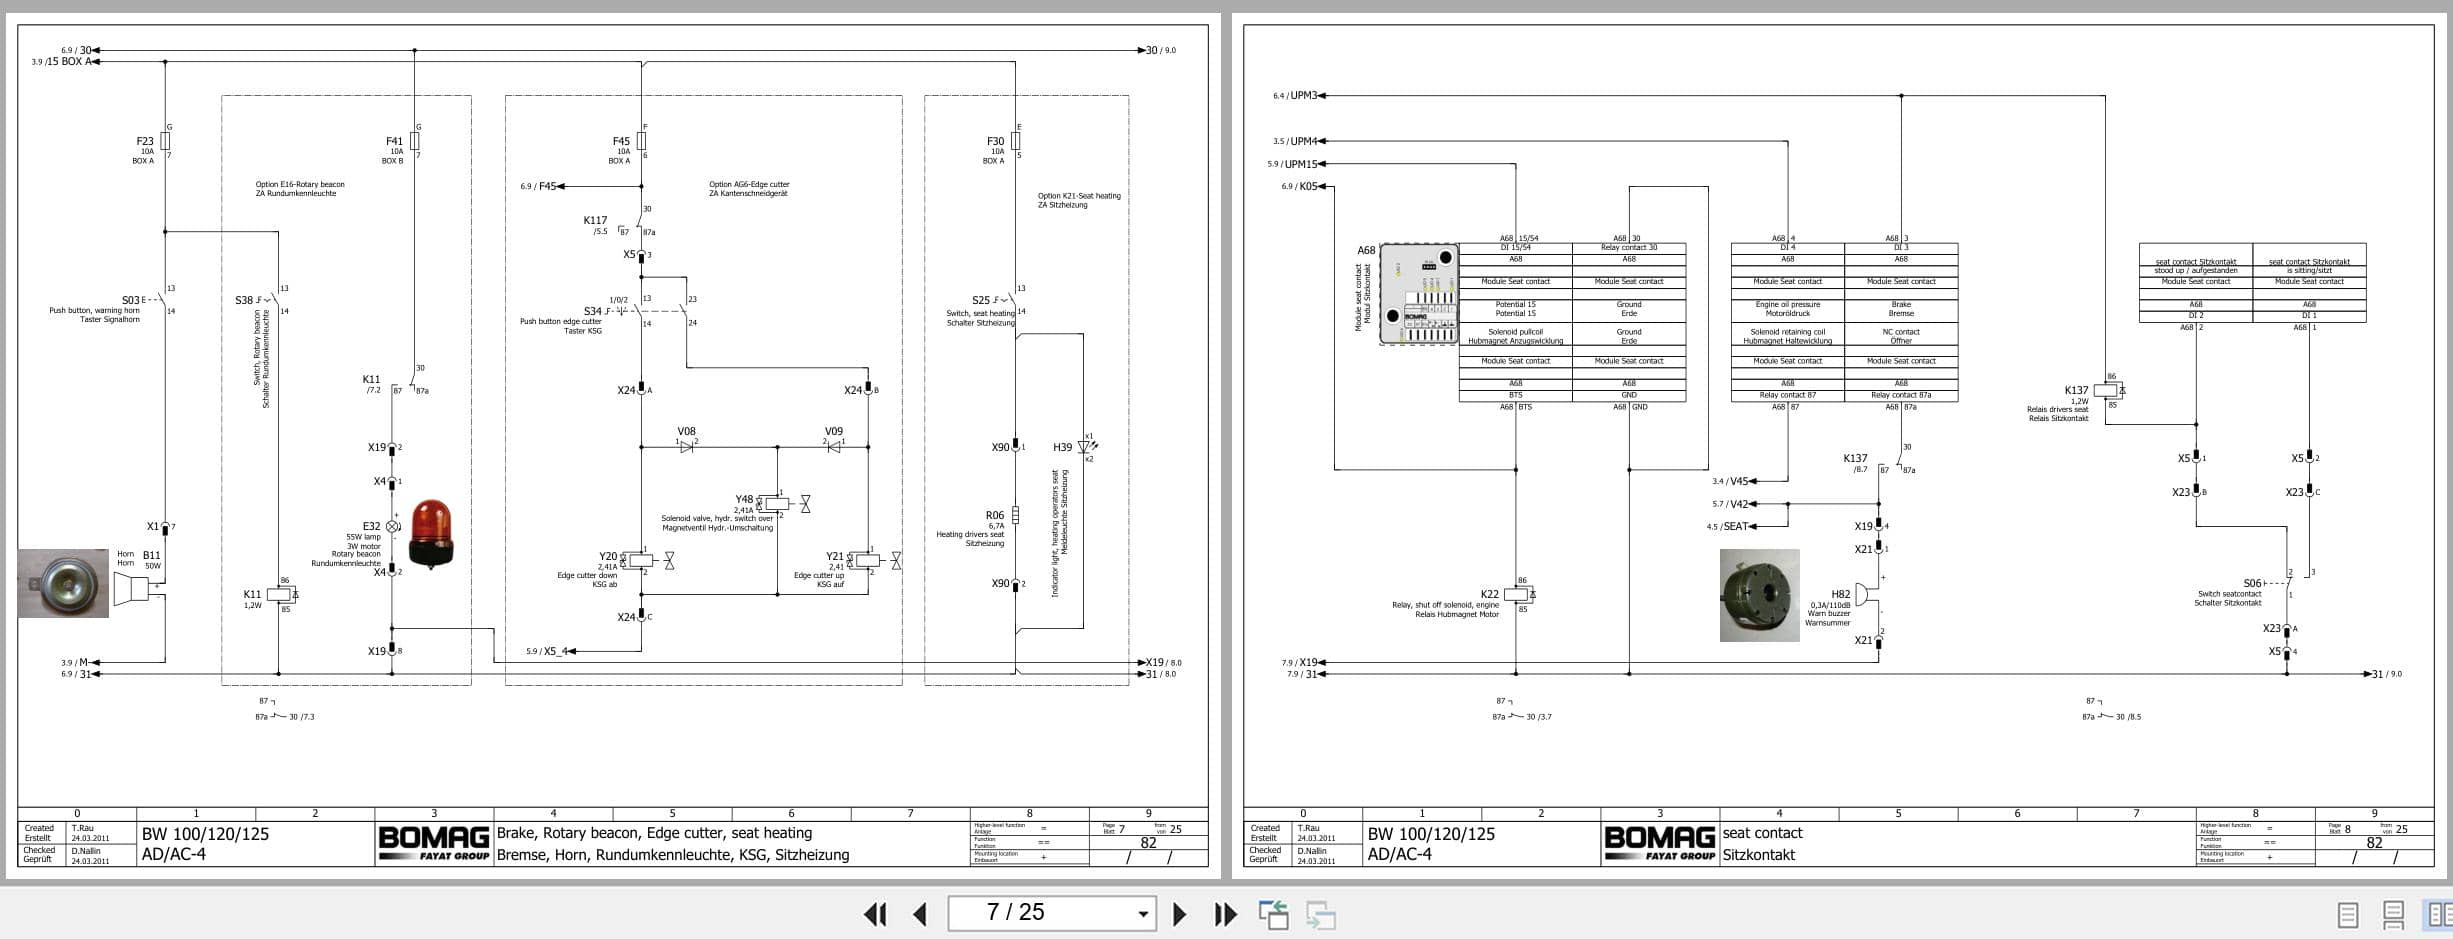The height and width of the screenshot is (939, 2453).
Task: Select the 'Brake, Rotary beacon' title text
Action: [650, 833]
